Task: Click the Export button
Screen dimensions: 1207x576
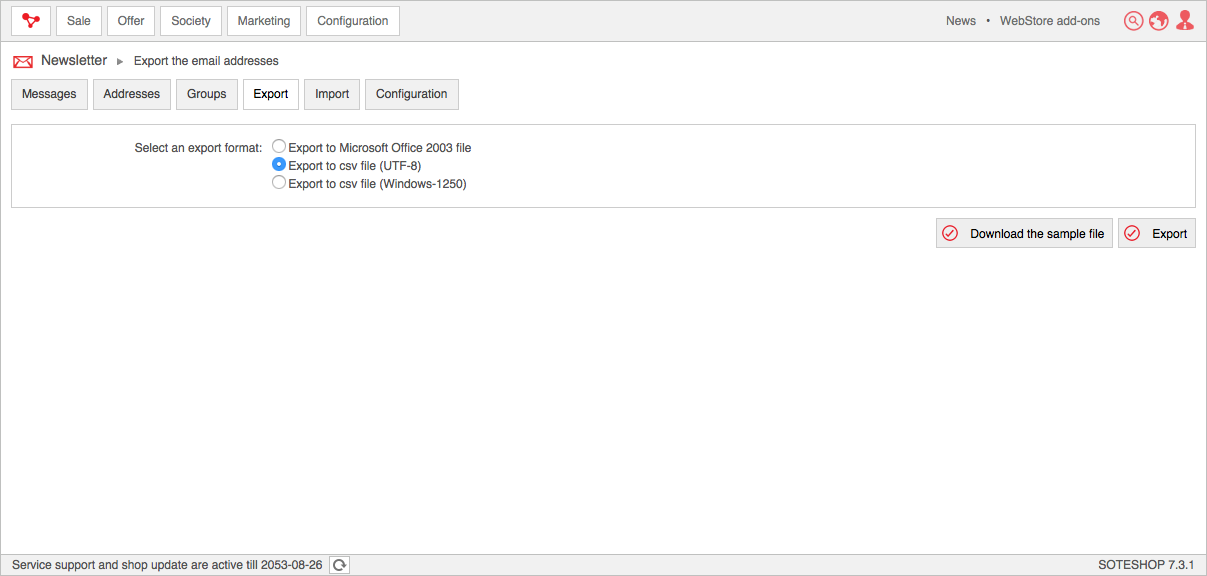Action: (x=1157, y=233)
